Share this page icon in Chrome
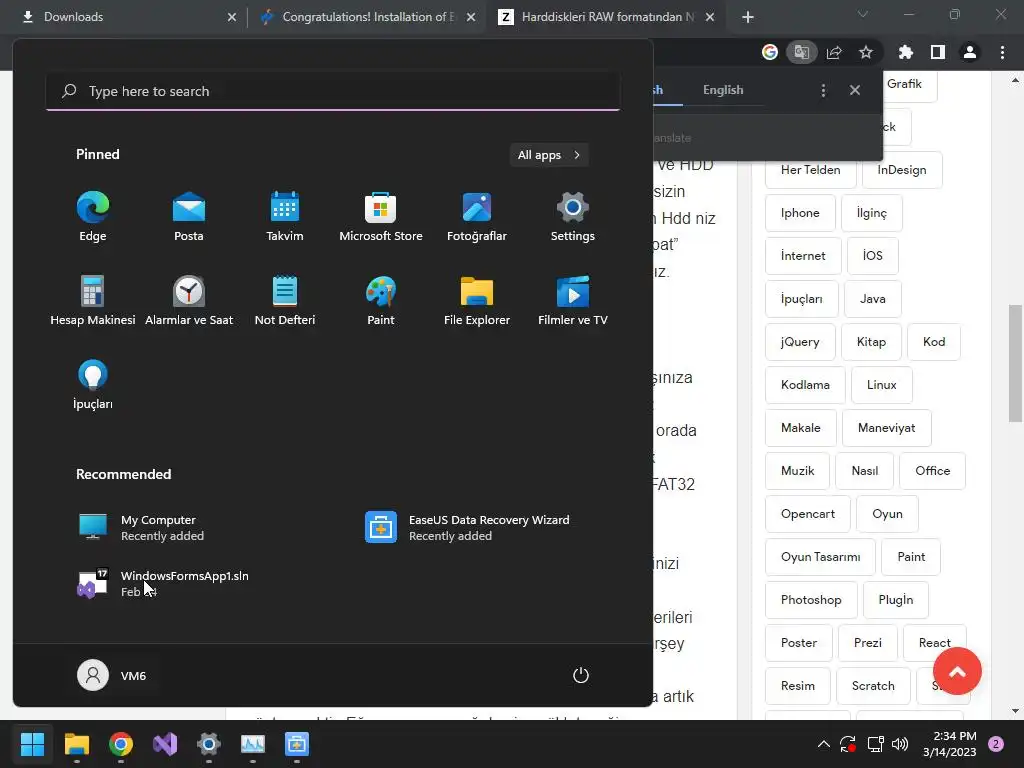 (x=834, y=52)
